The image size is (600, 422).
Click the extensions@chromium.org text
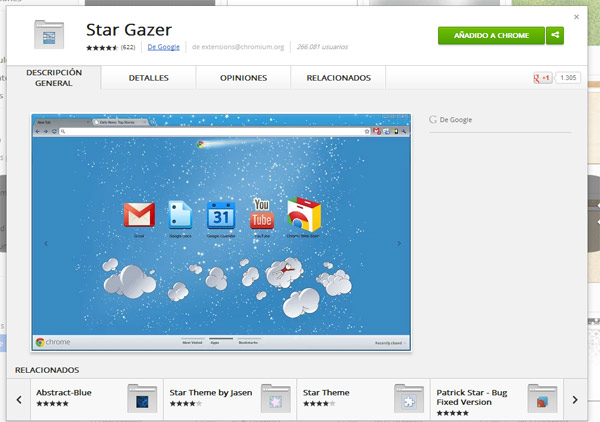(x=238, y=47)
